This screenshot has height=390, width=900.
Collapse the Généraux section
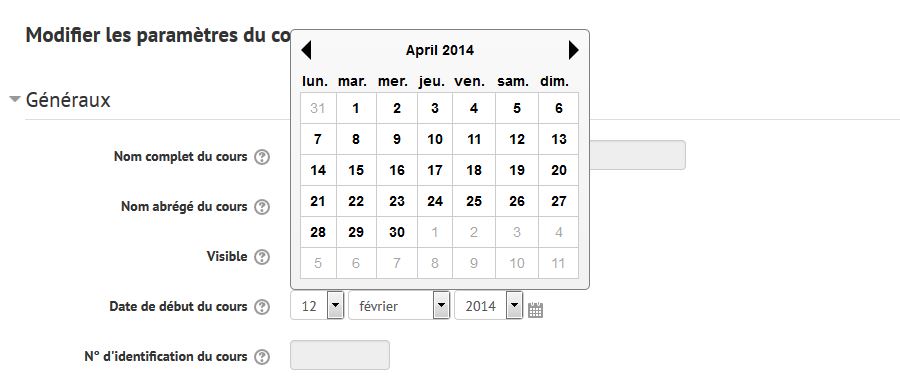pyautogui.click(x=60, y=100)
